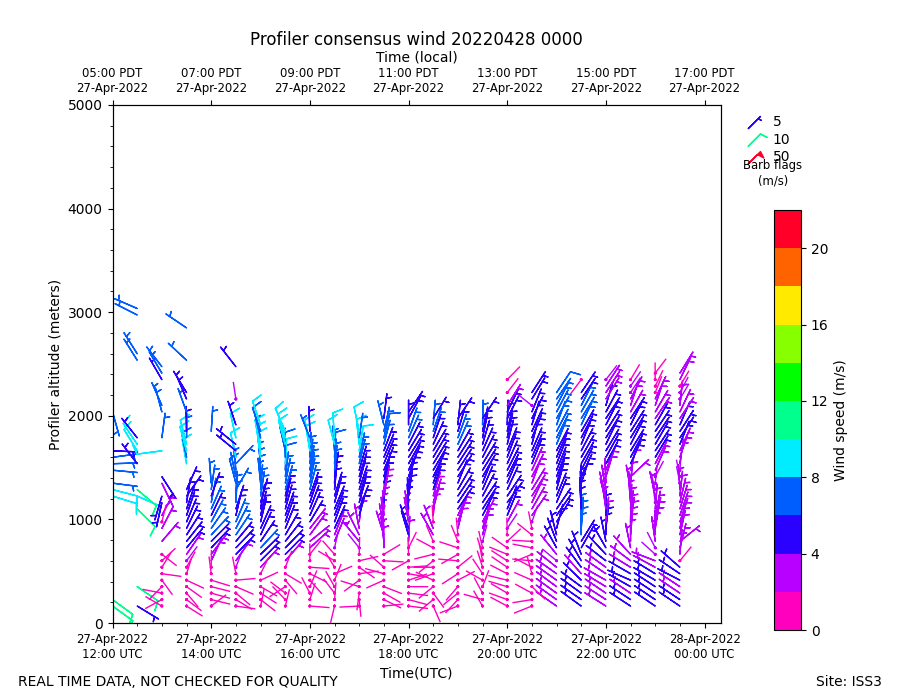This screenshot has width=900, height=700.
Task: Click the light blue colorbar segment below 8
Action: tap(788, 496)
